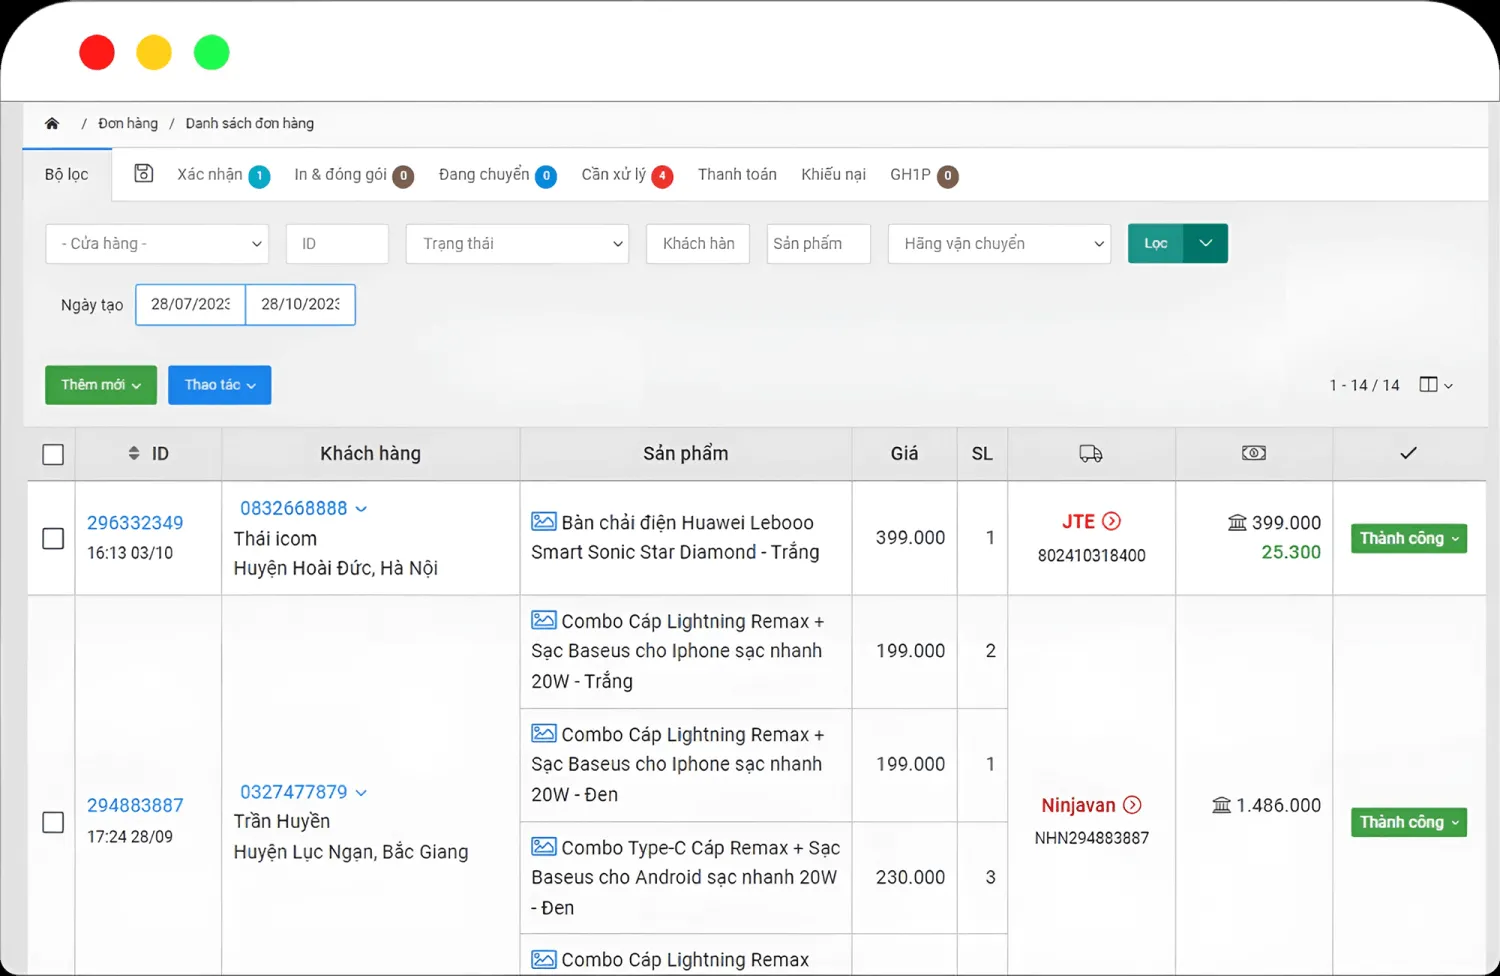1500x976 pixels.
Task: Open the Thêm mới green button
Action: point(101,385)
